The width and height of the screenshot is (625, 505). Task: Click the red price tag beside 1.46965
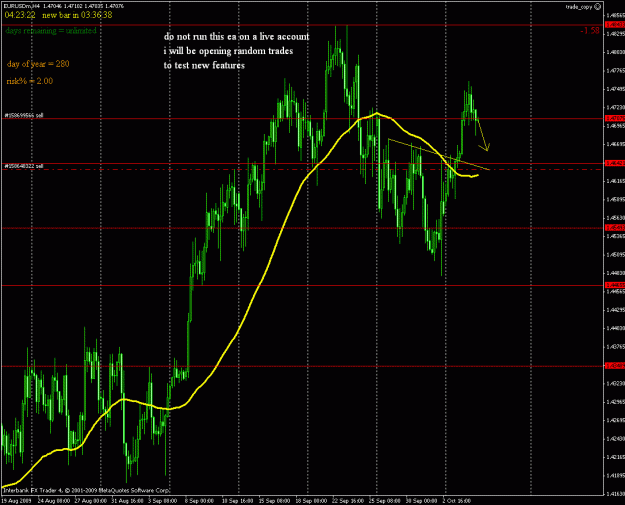615,118
